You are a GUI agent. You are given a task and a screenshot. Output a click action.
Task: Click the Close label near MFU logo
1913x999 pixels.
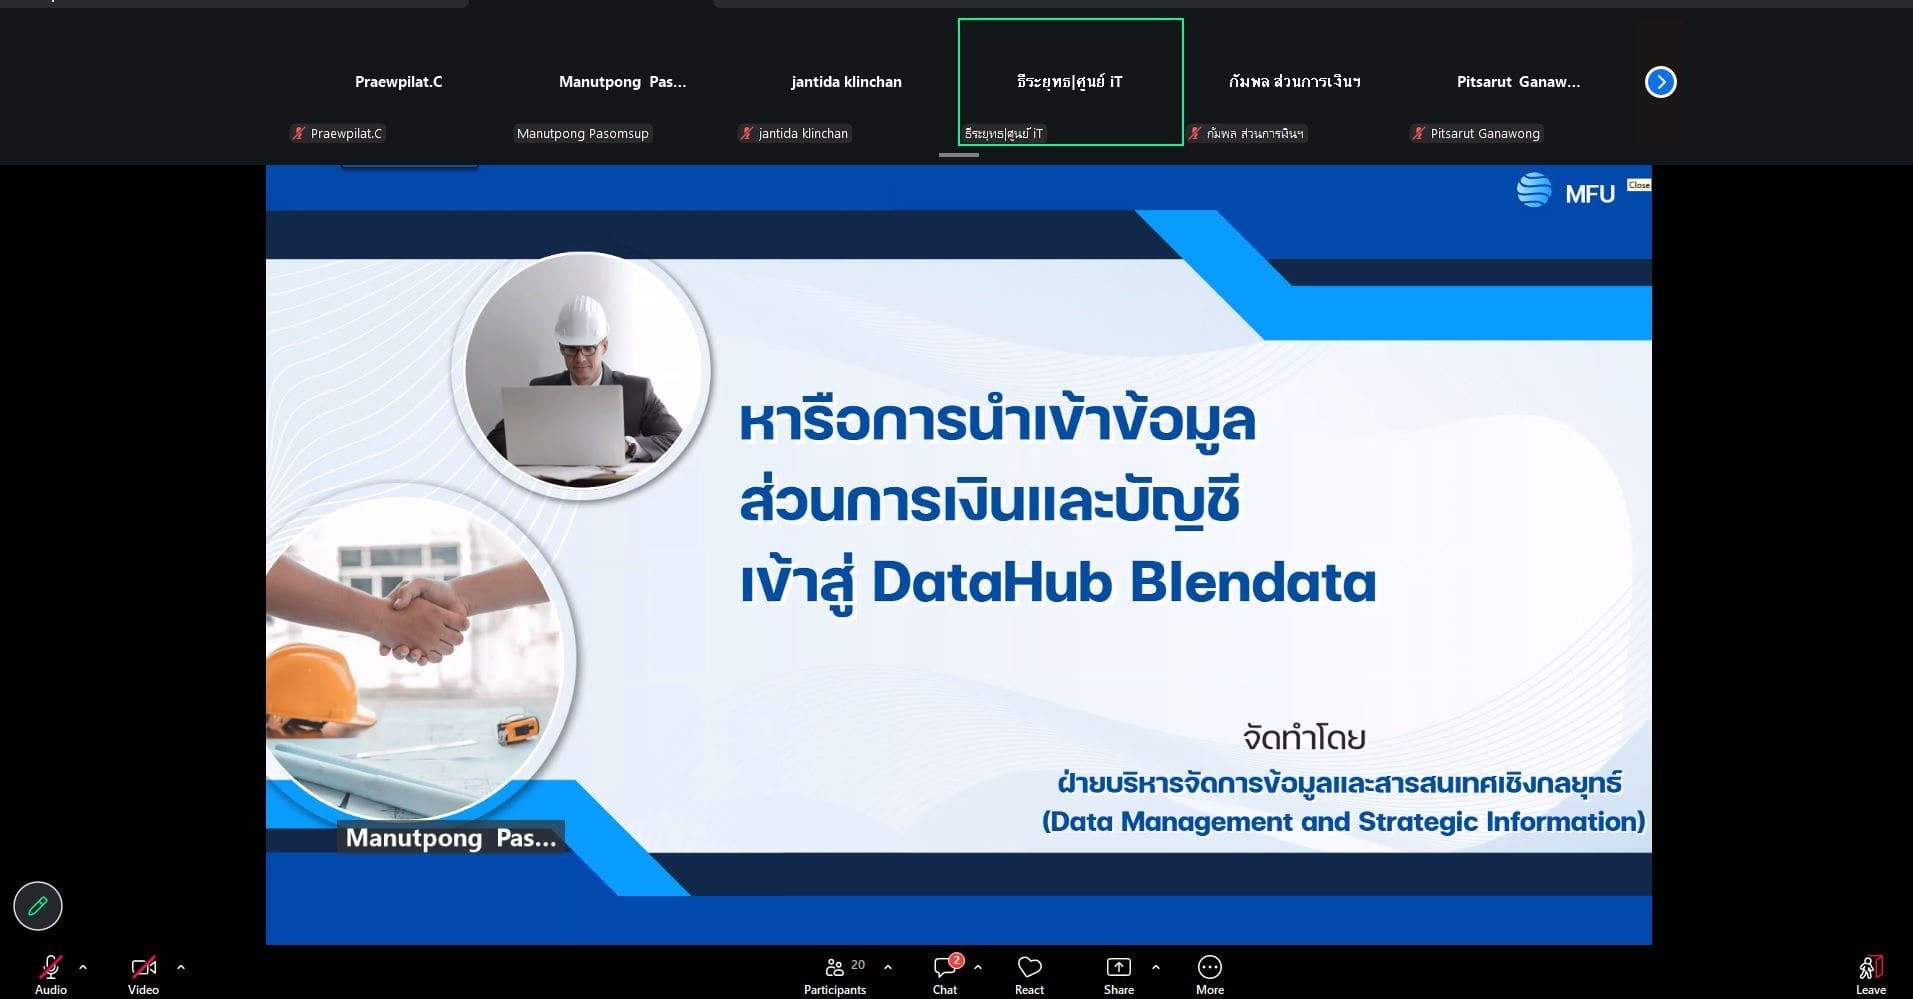point(1639,185)
